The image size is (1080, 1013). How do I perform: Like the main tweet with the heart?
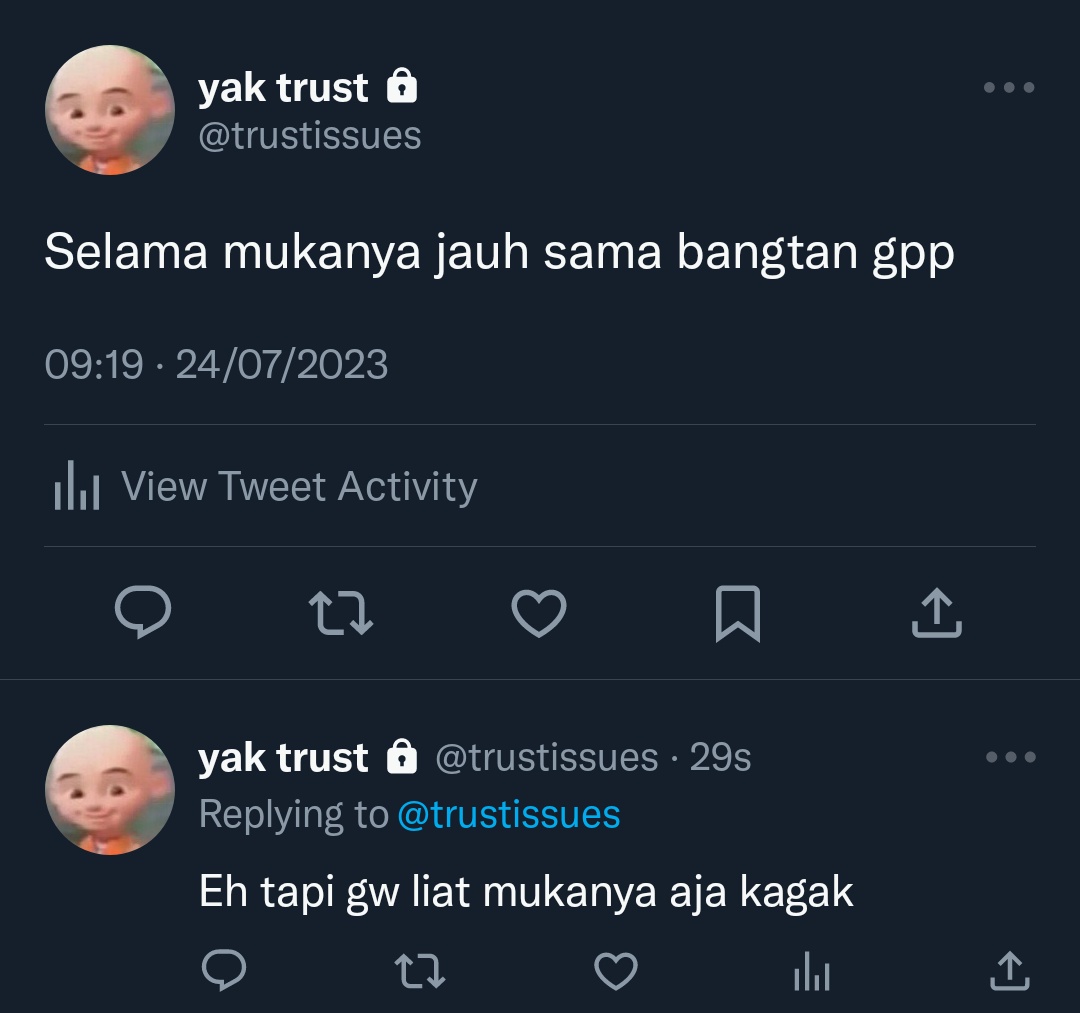(539, 613)
